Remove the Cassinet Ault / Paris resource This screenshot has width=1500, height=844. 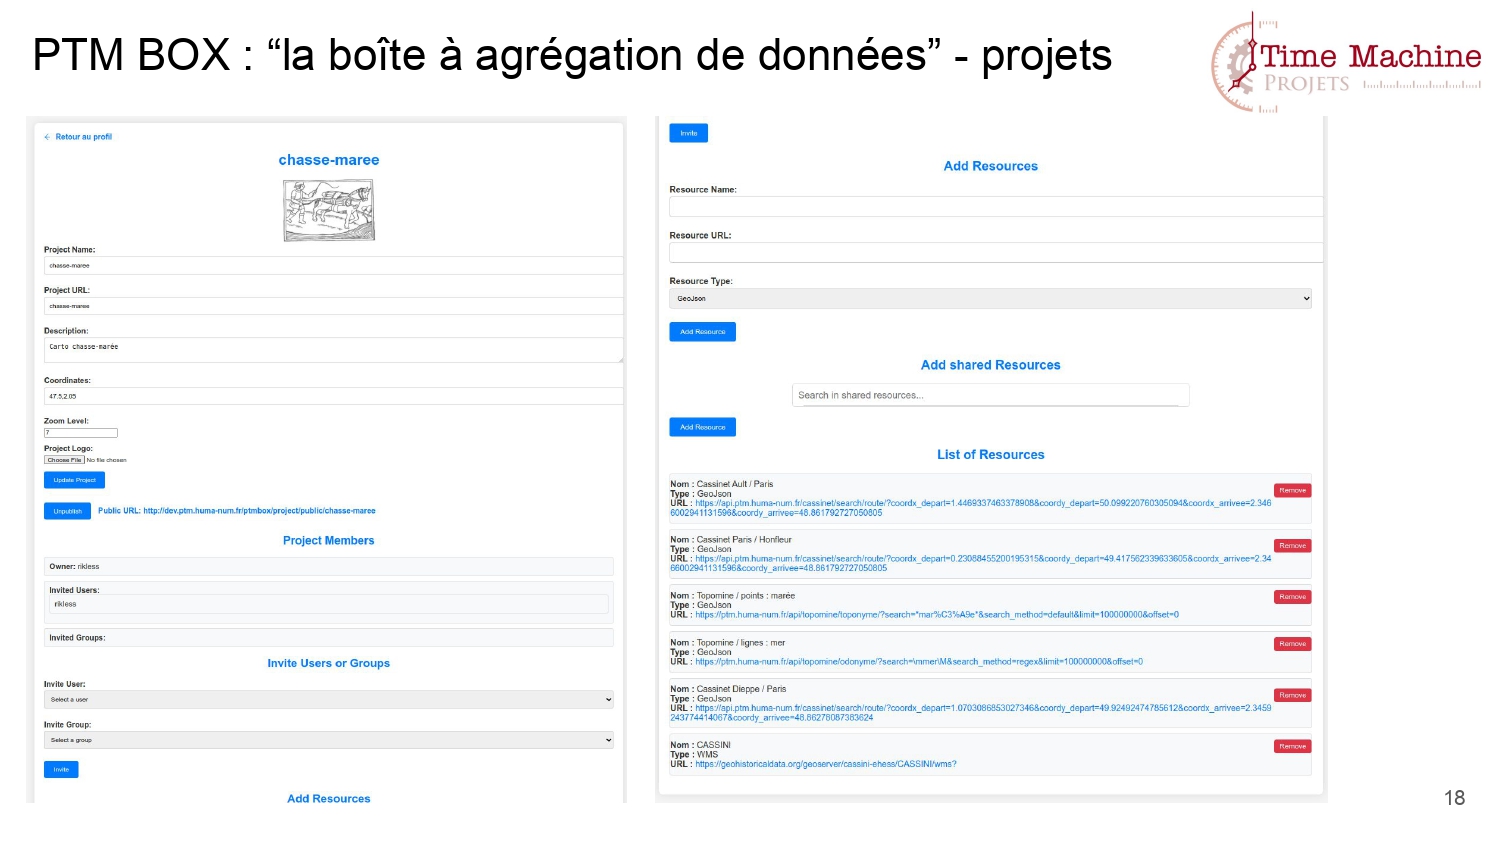pyautogui.click(x=1292, y=491)
